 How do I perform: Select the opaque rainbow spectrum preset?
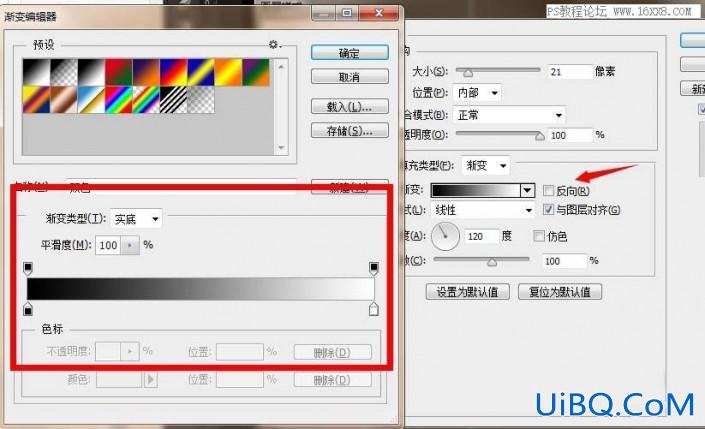tap(119, 99)
